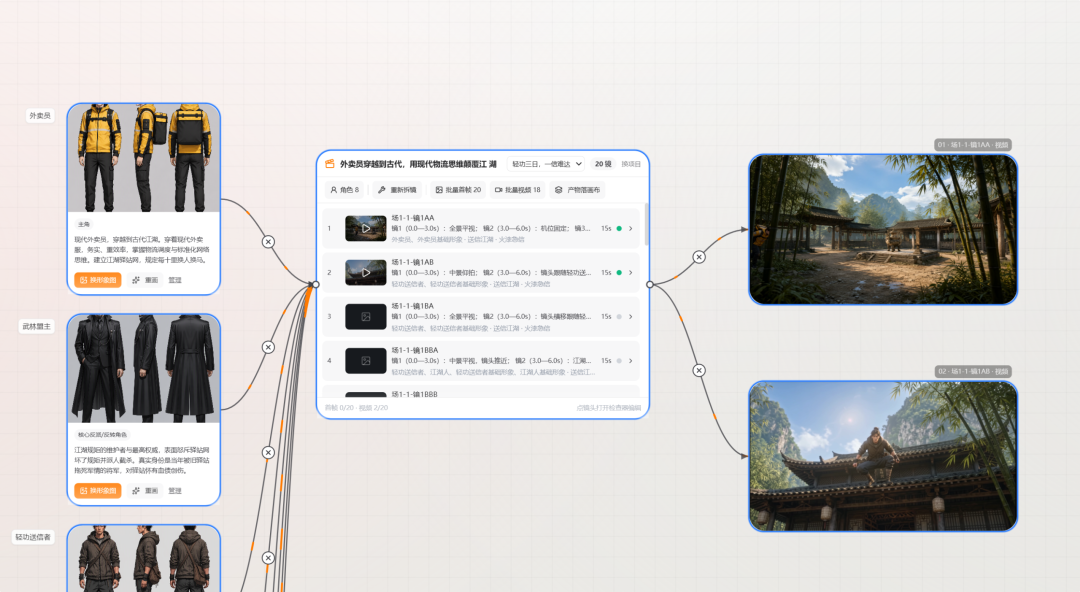Open the 产物画布 canvas tab
Viewport: 1080px width, 592px height.
577,190
